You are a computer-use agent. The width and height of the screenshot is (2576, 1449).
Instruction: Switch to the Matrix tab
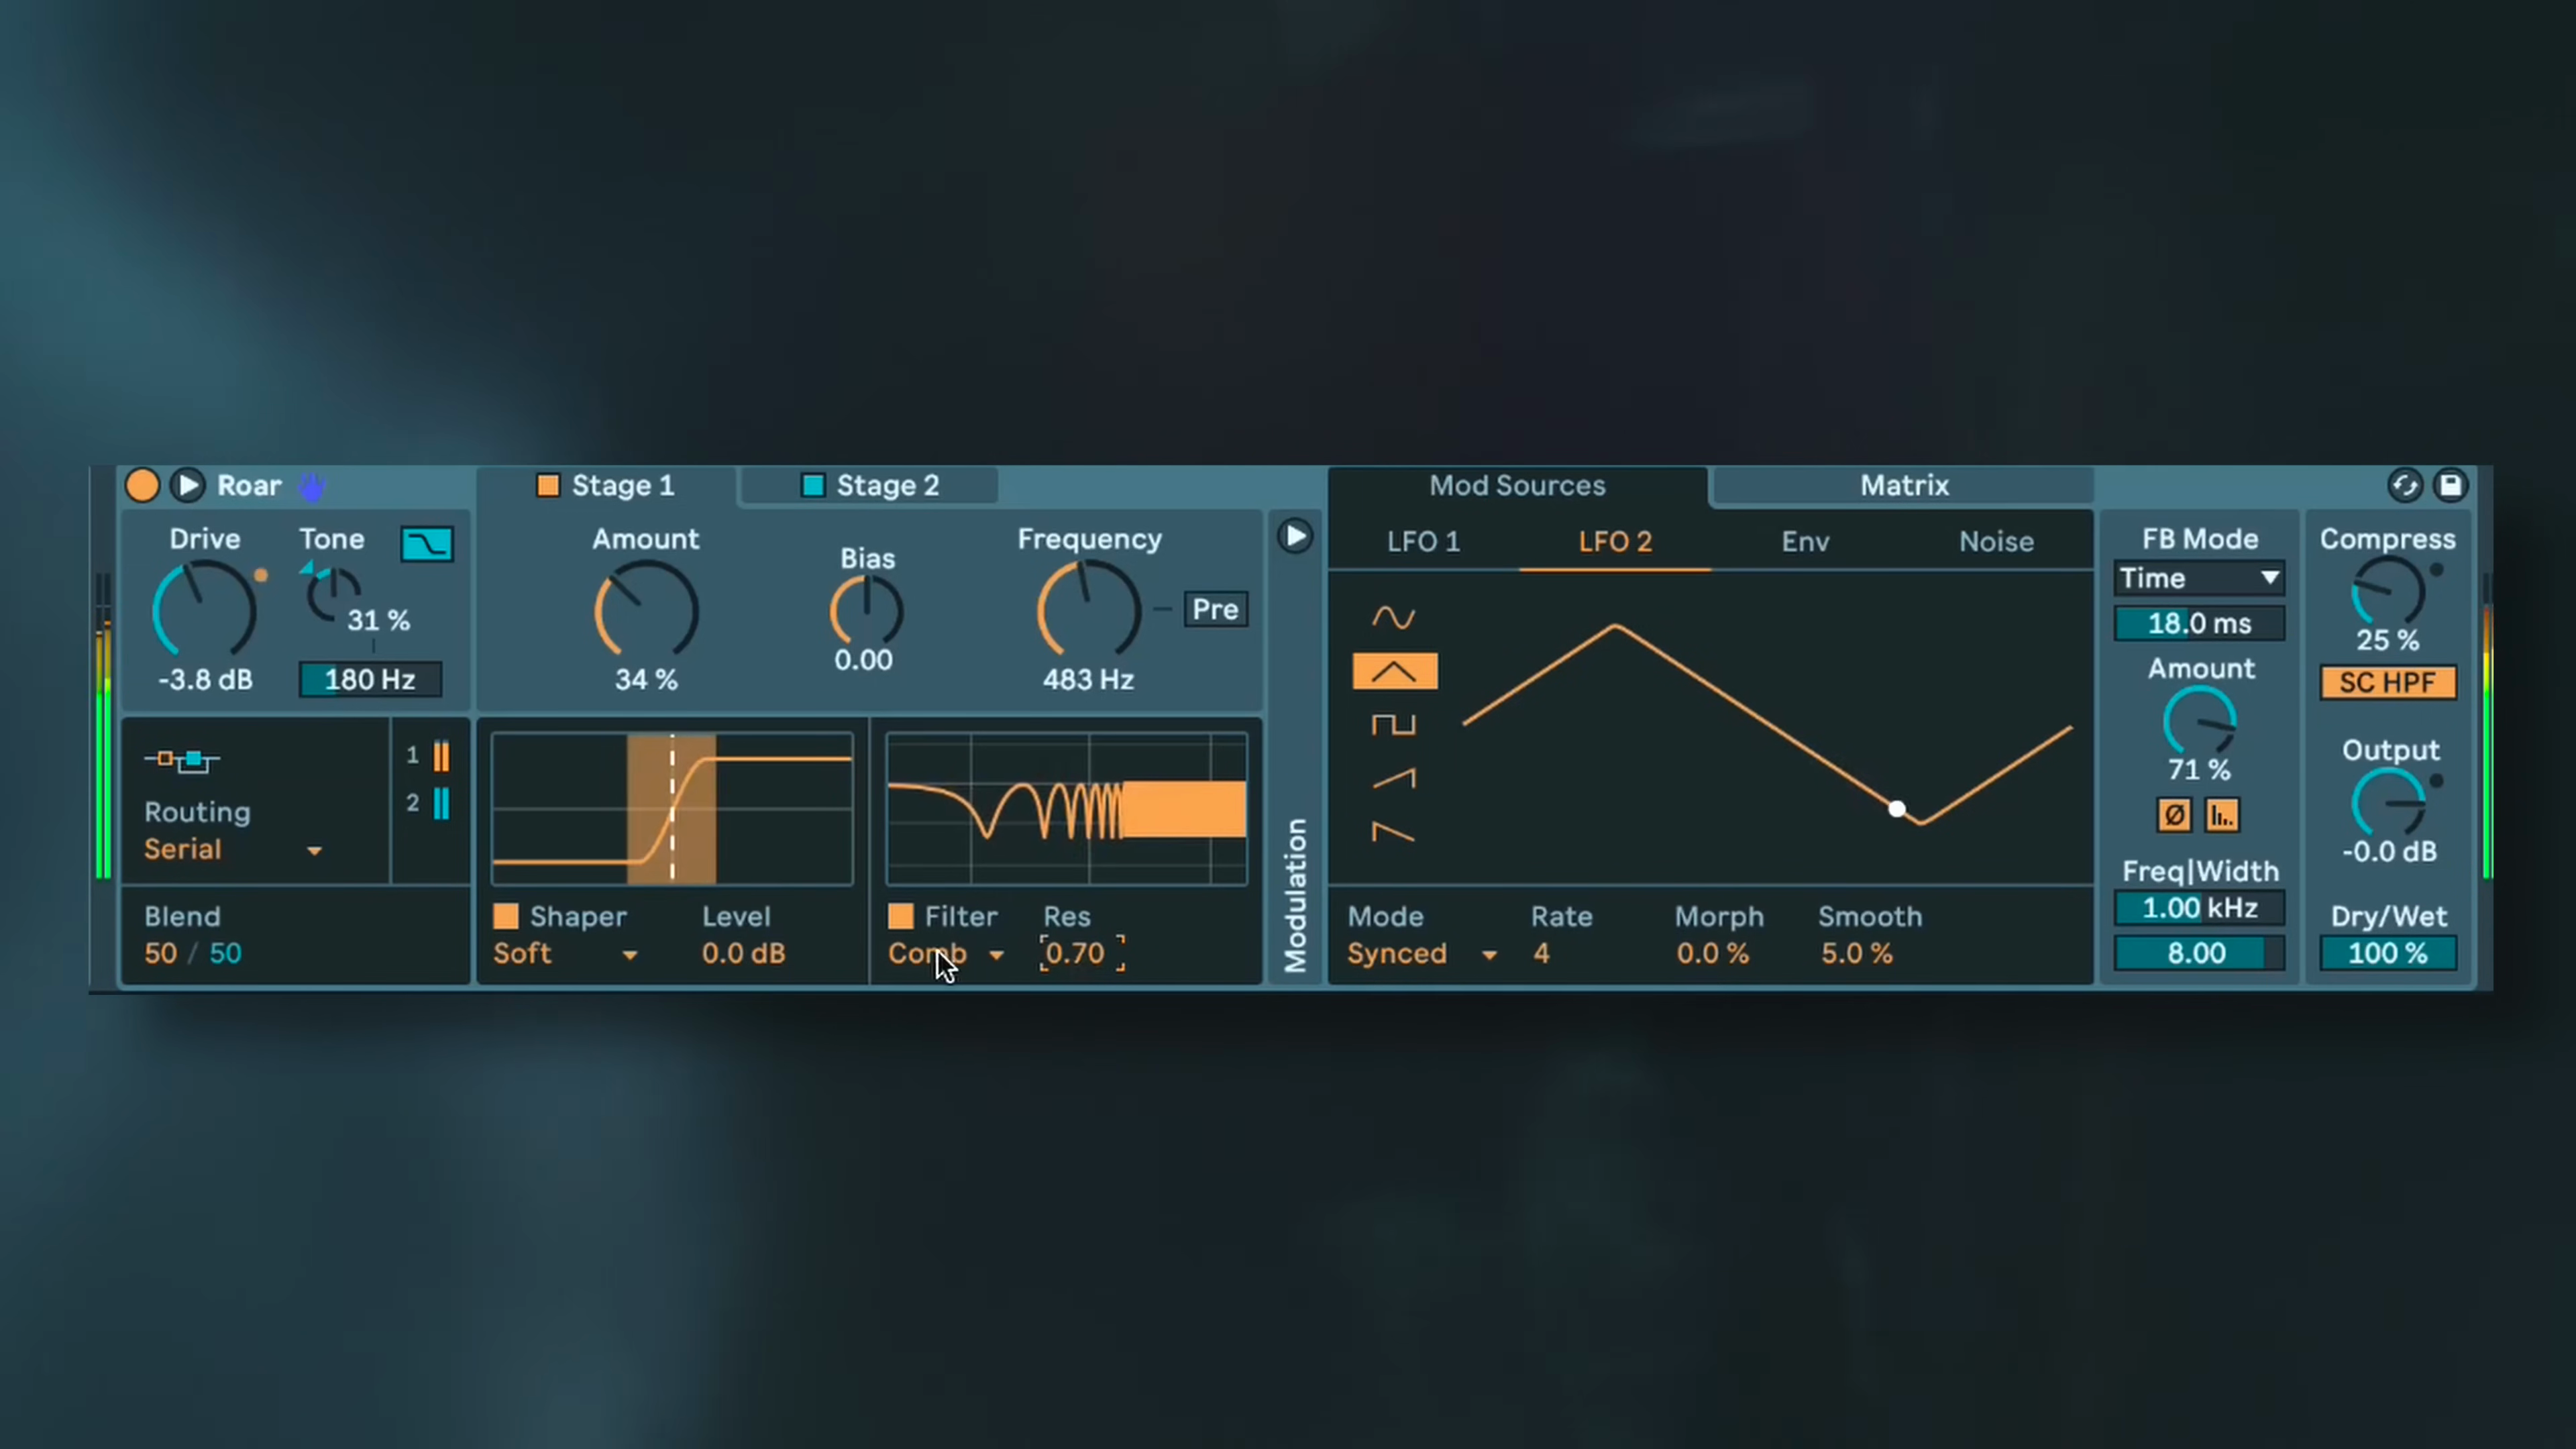[x=1903, y=486]
